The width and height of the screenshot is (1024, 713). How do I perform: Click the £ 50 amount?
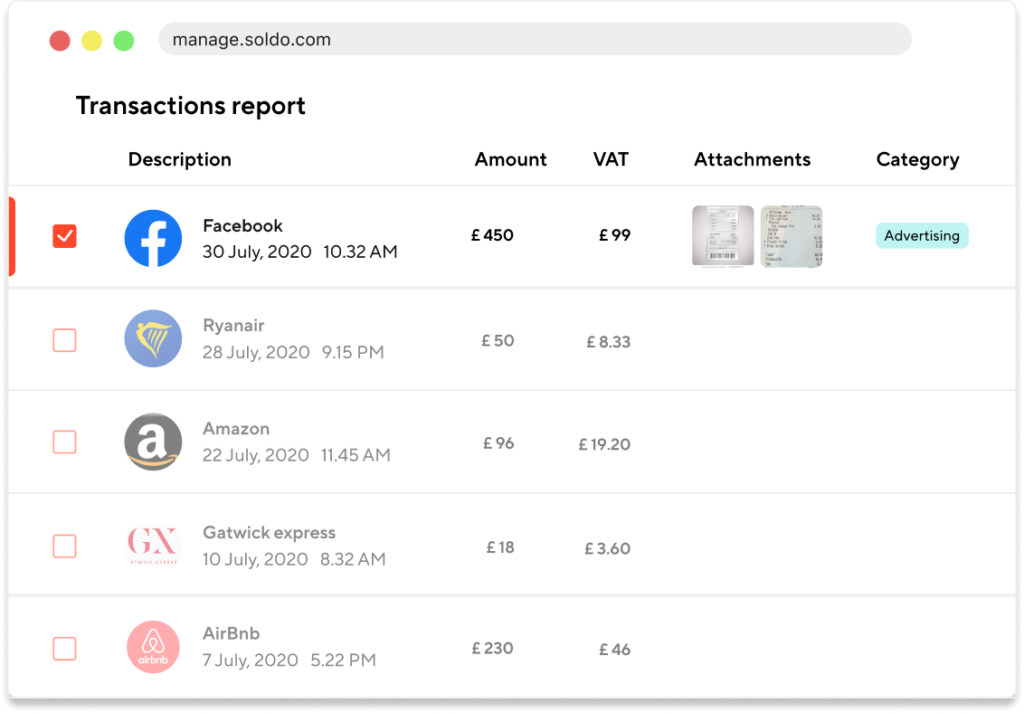pos(498,341)
